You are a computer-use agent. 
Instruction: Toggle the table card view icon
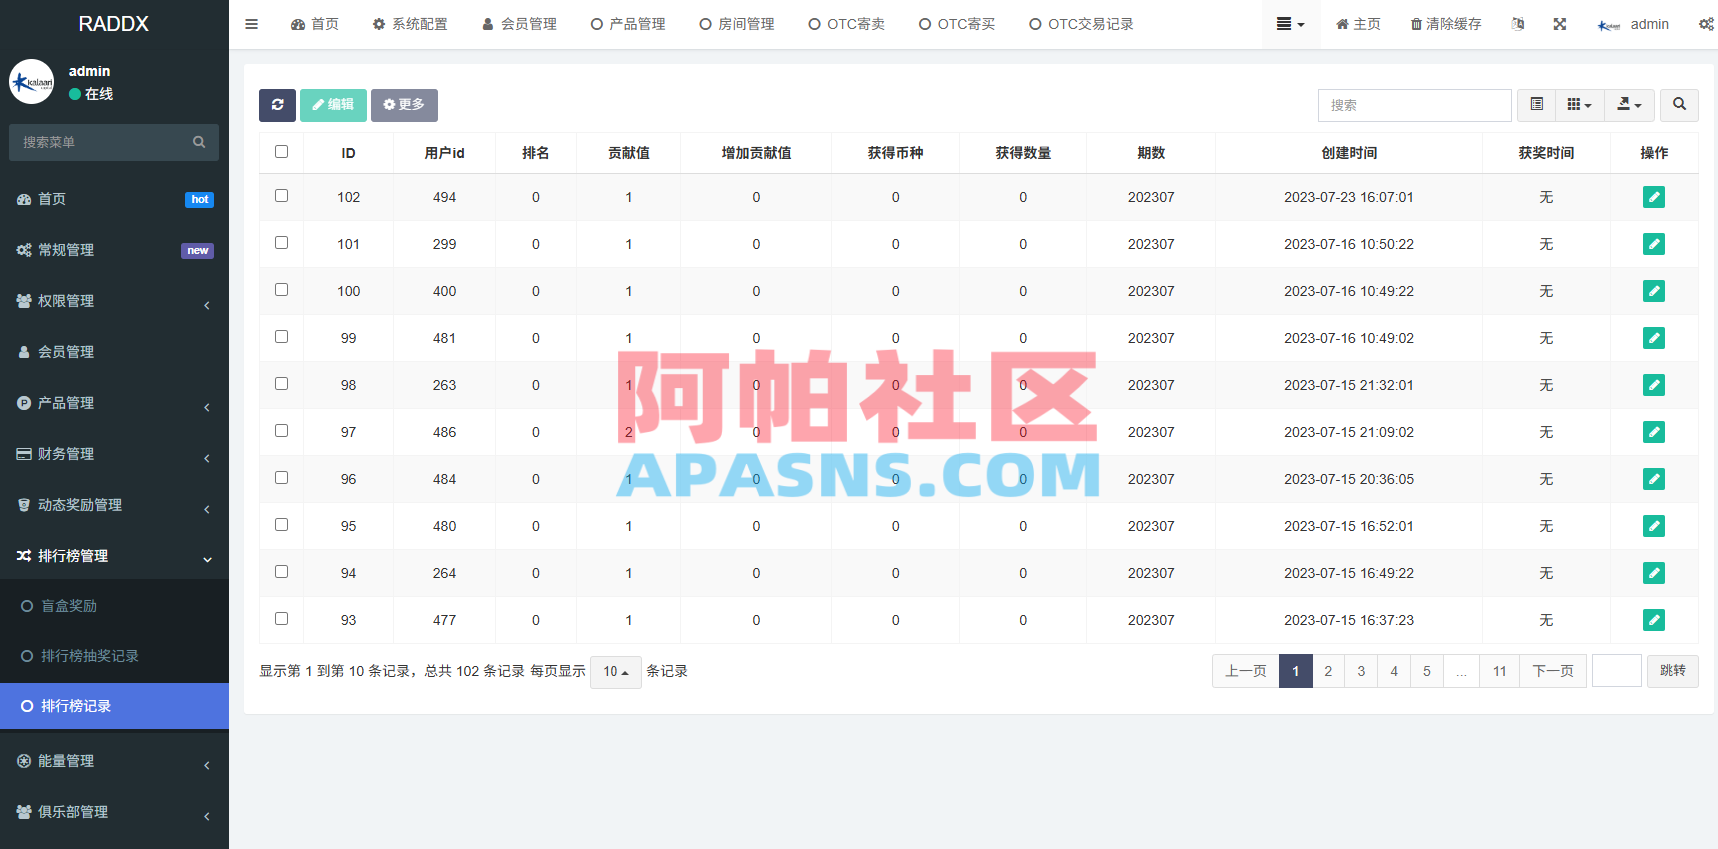1536,105
